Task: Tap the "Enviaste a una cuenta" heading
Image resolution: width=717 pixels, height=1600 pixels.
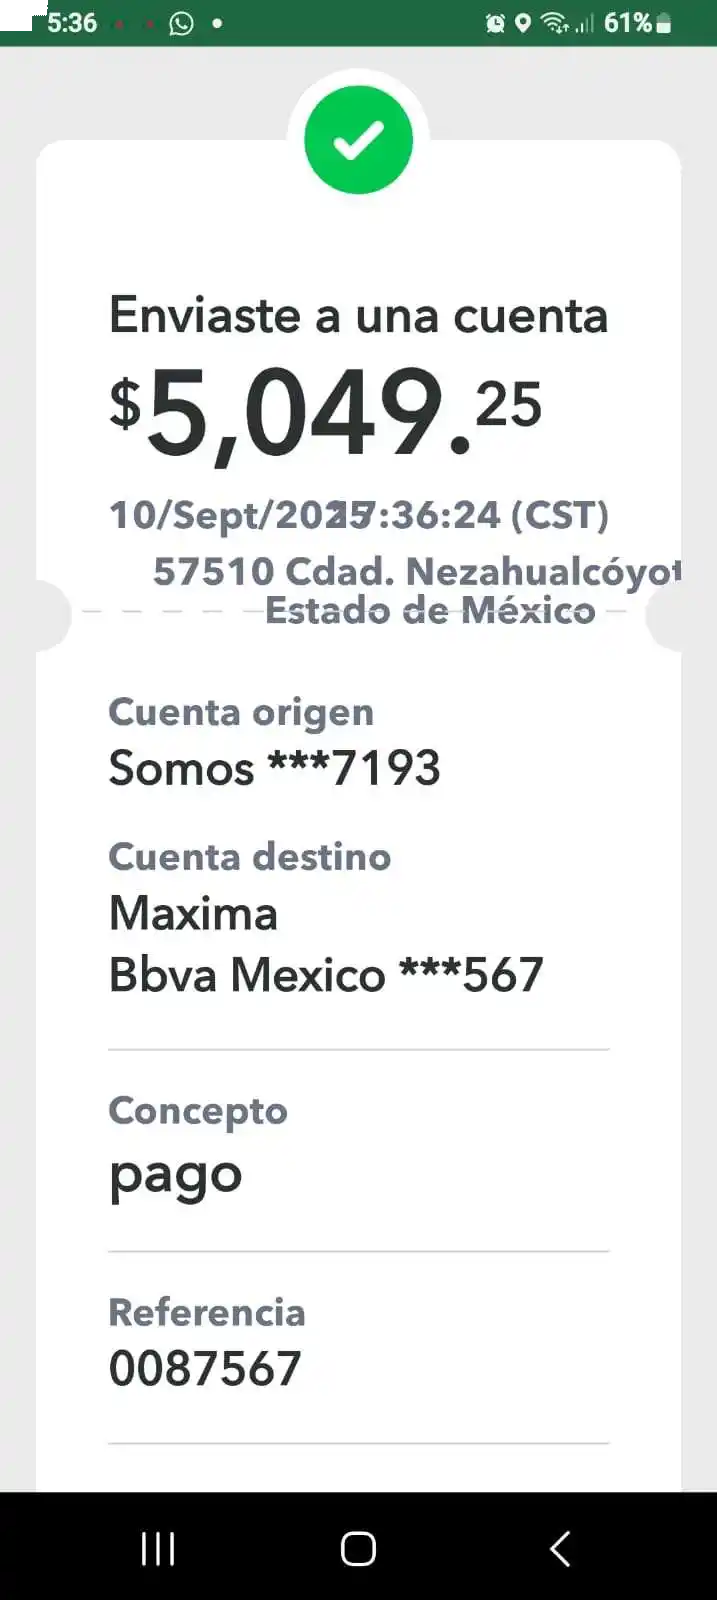Action: click(358, 316)
